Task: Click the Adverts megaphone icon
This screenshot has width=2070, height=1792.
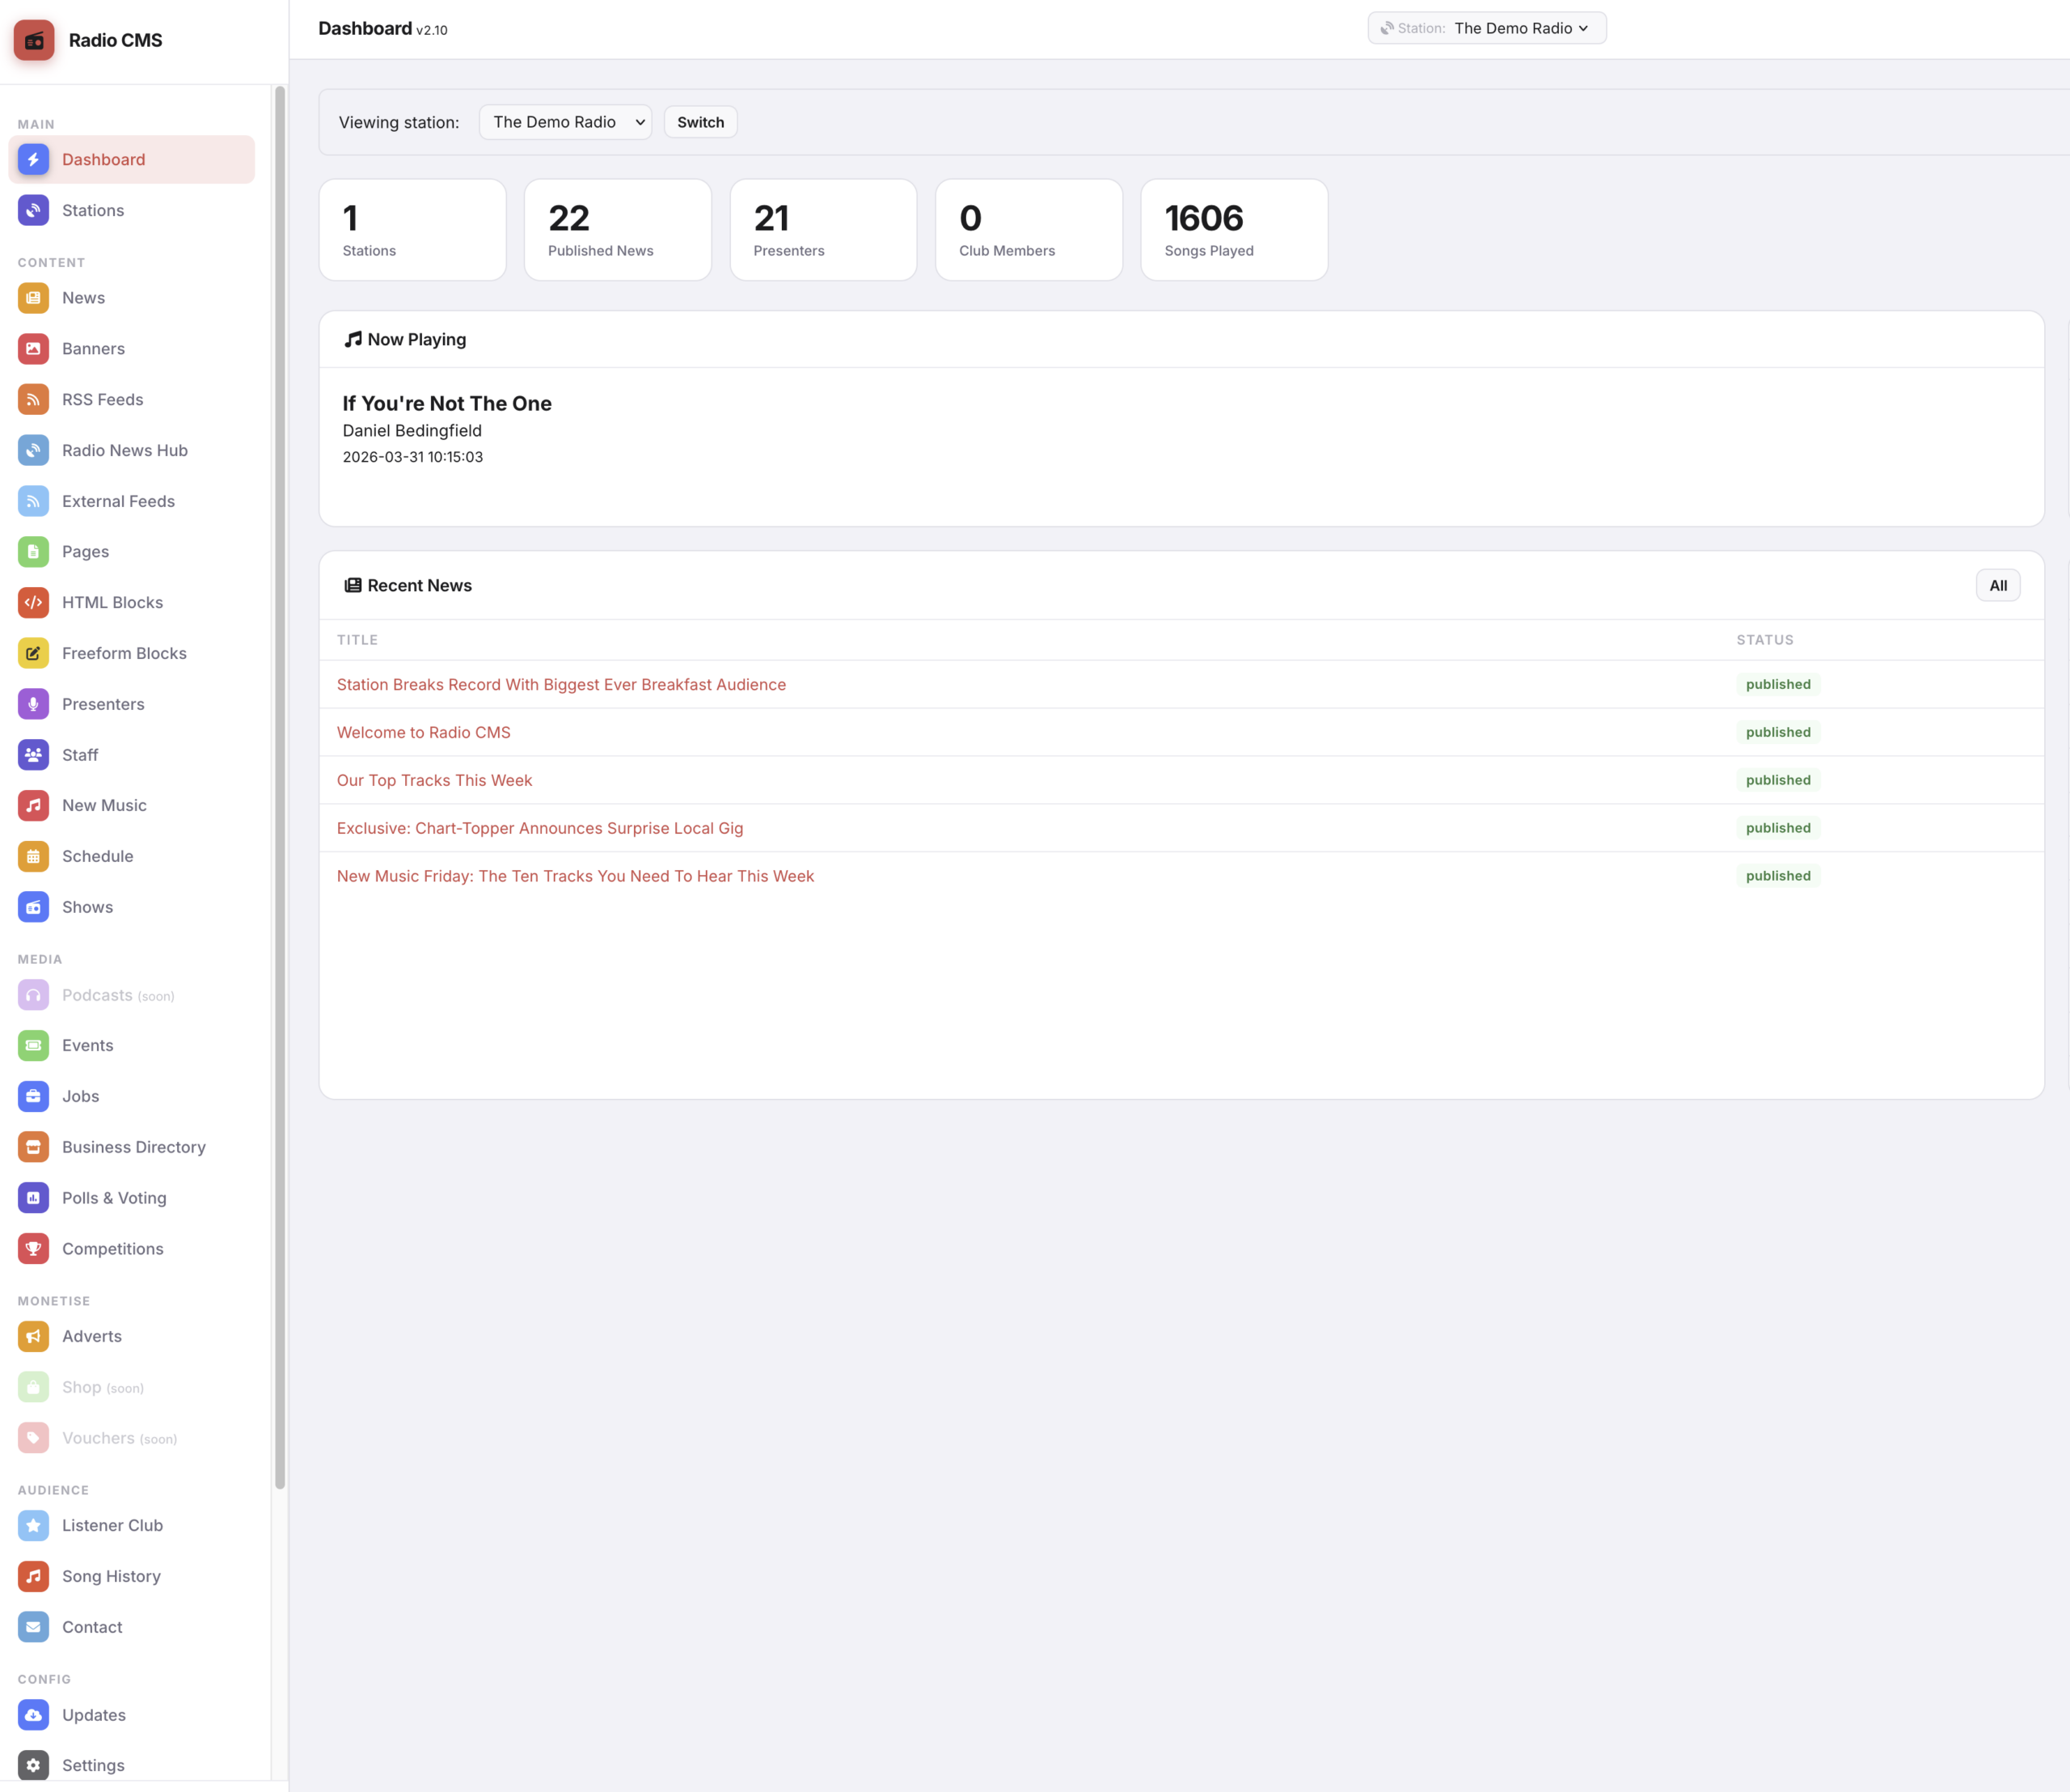Action: 33,1336
